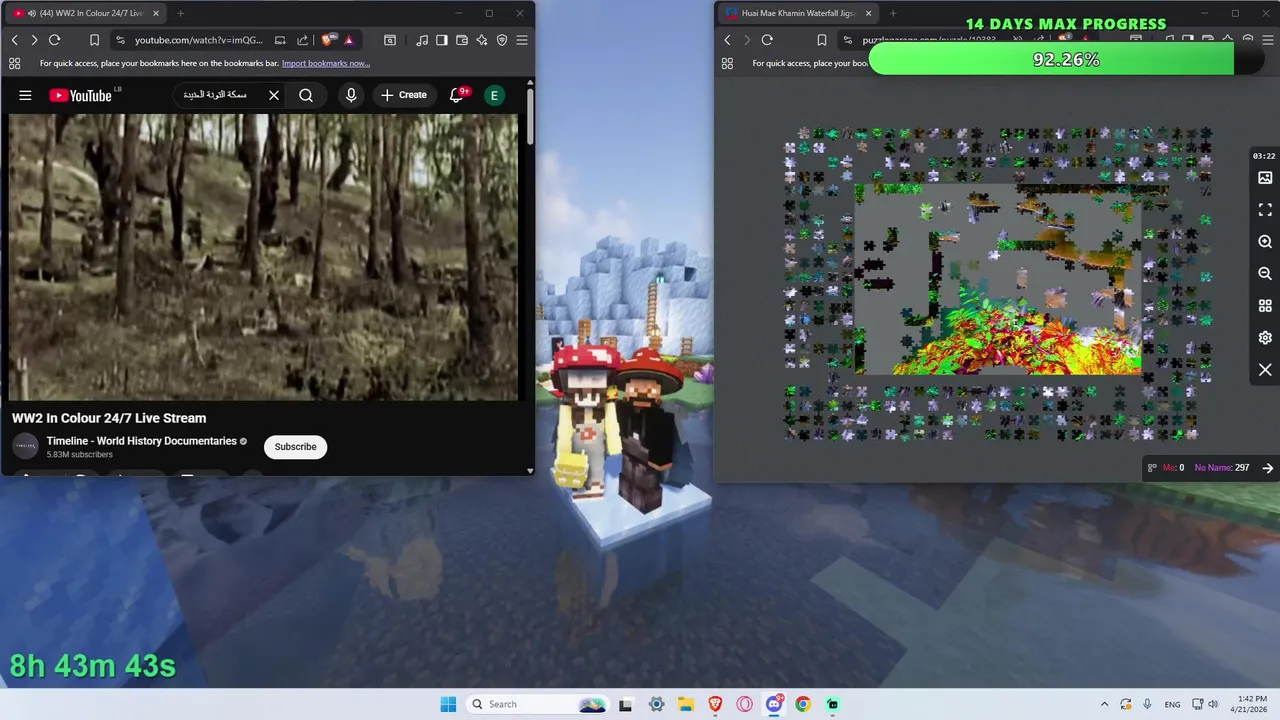This screenshot has height=720, width=1280.
Task: Open Brave Leo AI sparkle icon
Action: click(482, 40)
